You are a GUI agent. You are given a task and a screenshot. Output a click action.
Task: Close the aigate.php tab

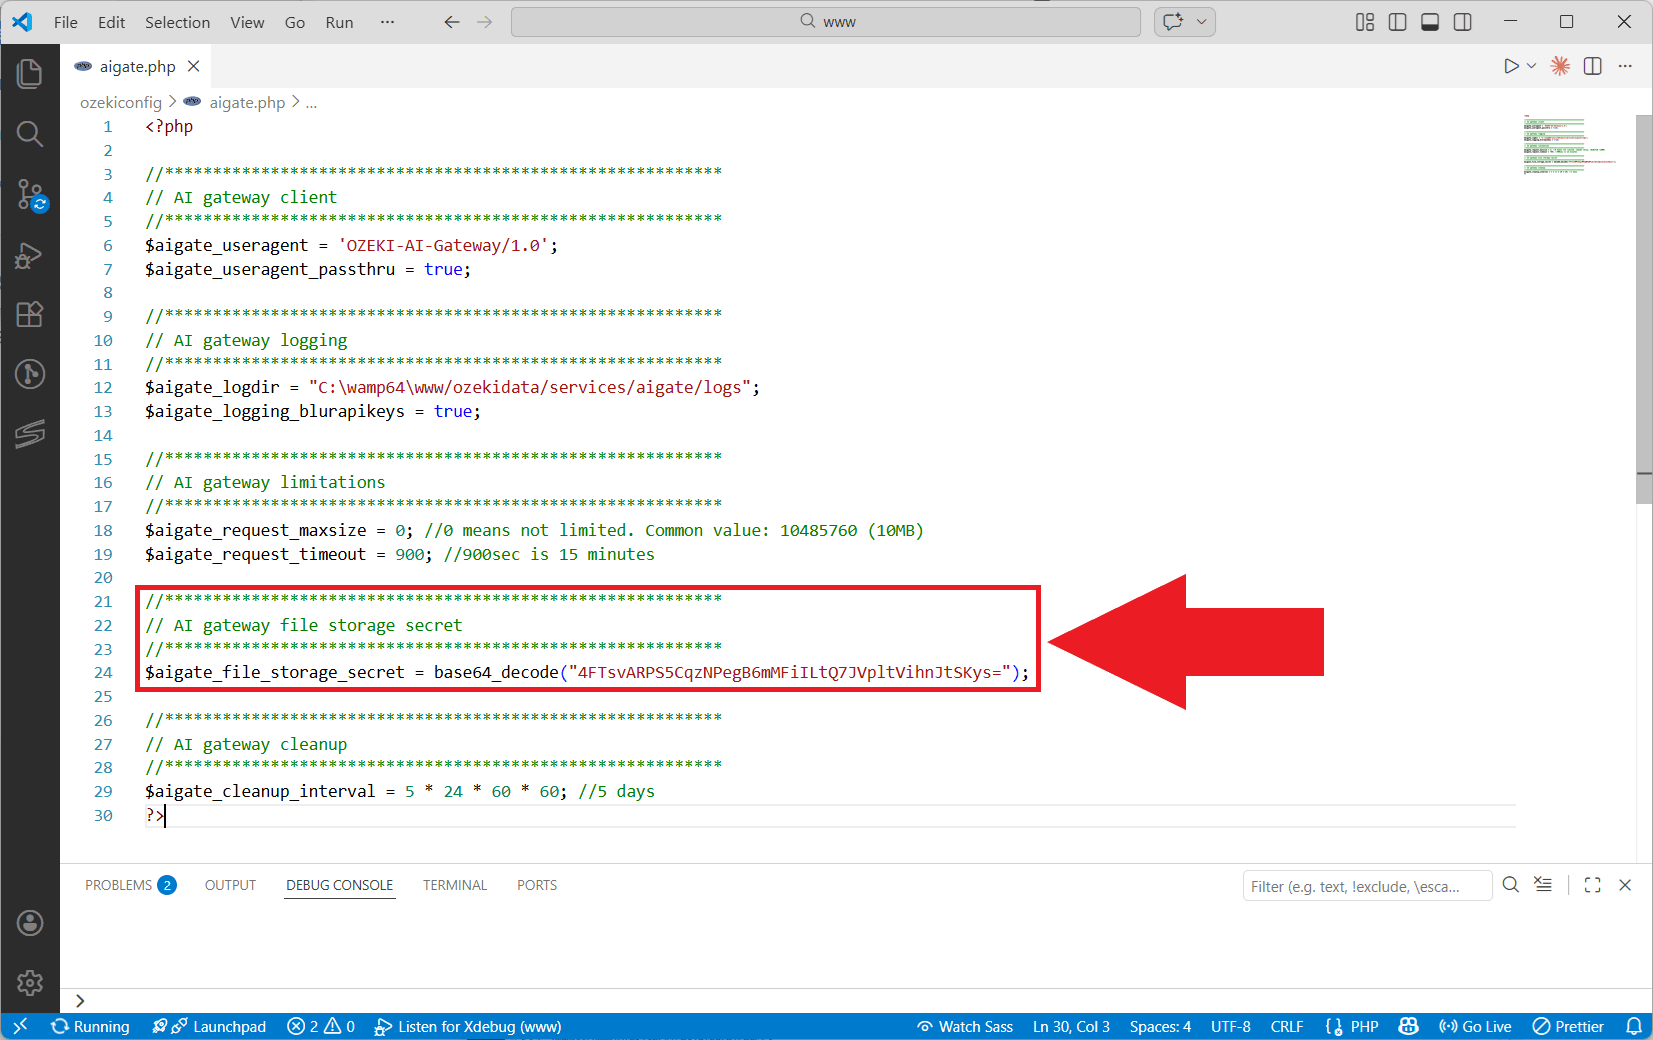point(194,66)
